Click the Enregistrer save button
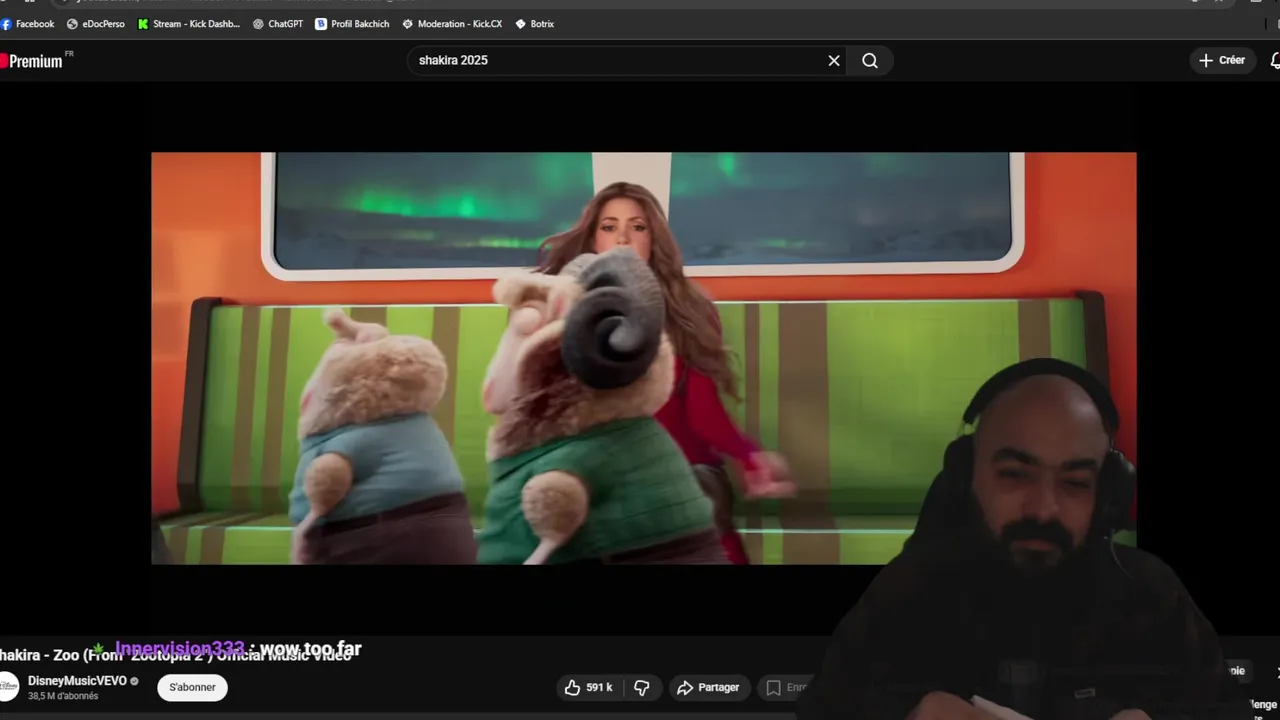The image size is (1280, 720). coord(787,687)
